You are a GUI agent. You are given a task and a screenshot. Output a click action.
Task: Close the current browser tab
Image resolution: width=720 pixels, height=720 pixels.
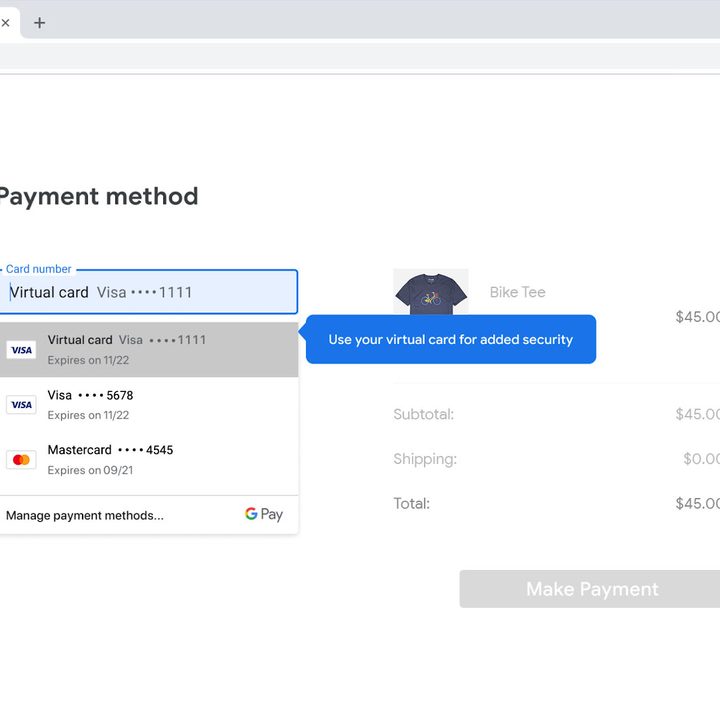pyautogui.click(x=6, y=22)
